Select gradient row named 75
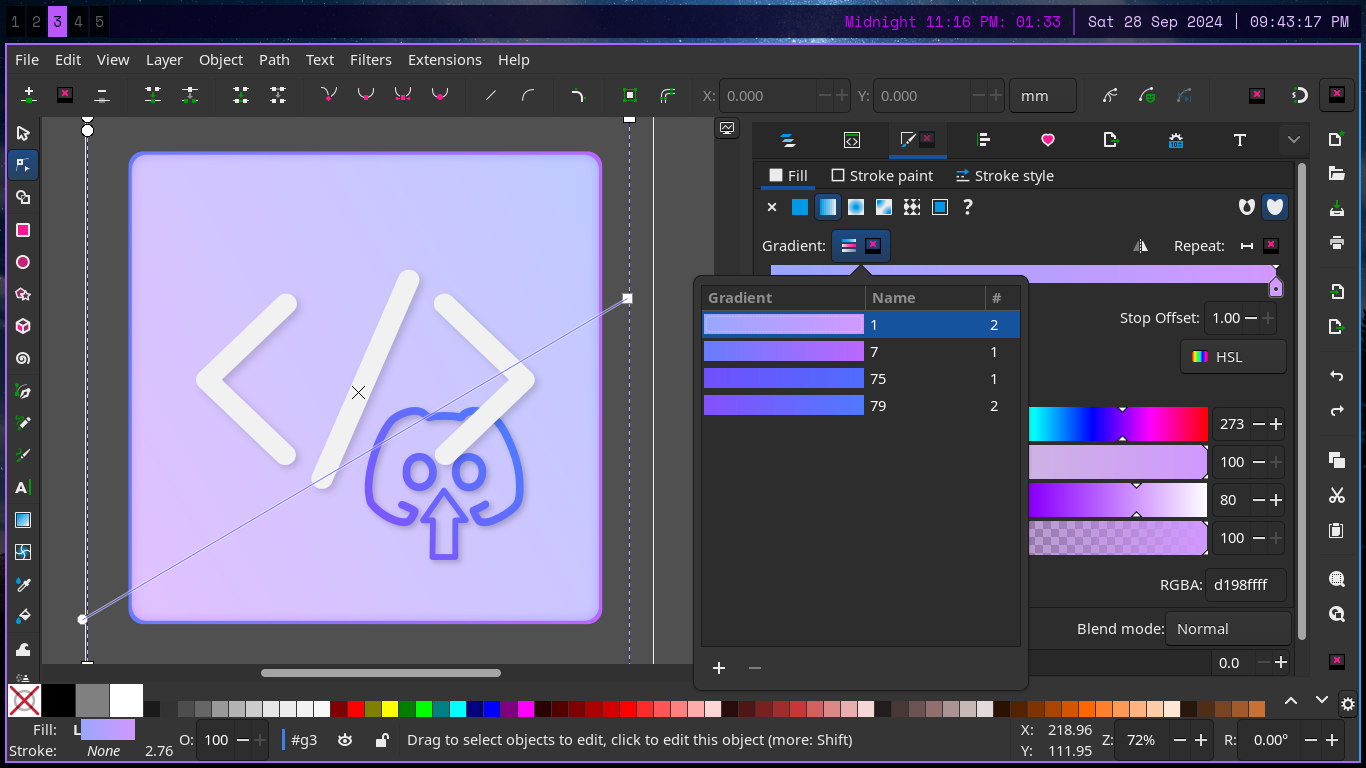1366x768 pixels. pyautogui.click(x=861, y=379)
